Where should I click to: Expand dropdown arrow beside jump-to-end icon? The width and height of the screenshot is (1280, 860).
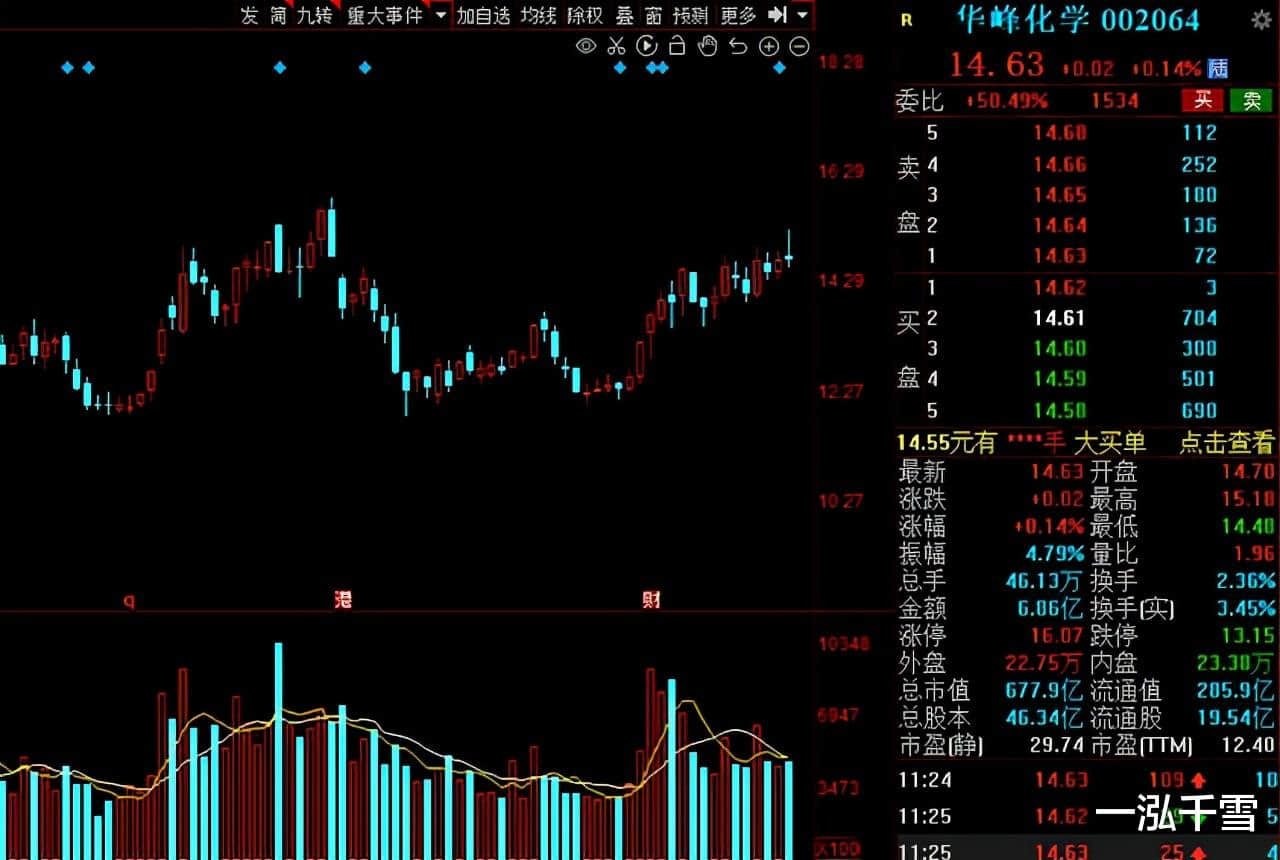[x=802, y=15]
